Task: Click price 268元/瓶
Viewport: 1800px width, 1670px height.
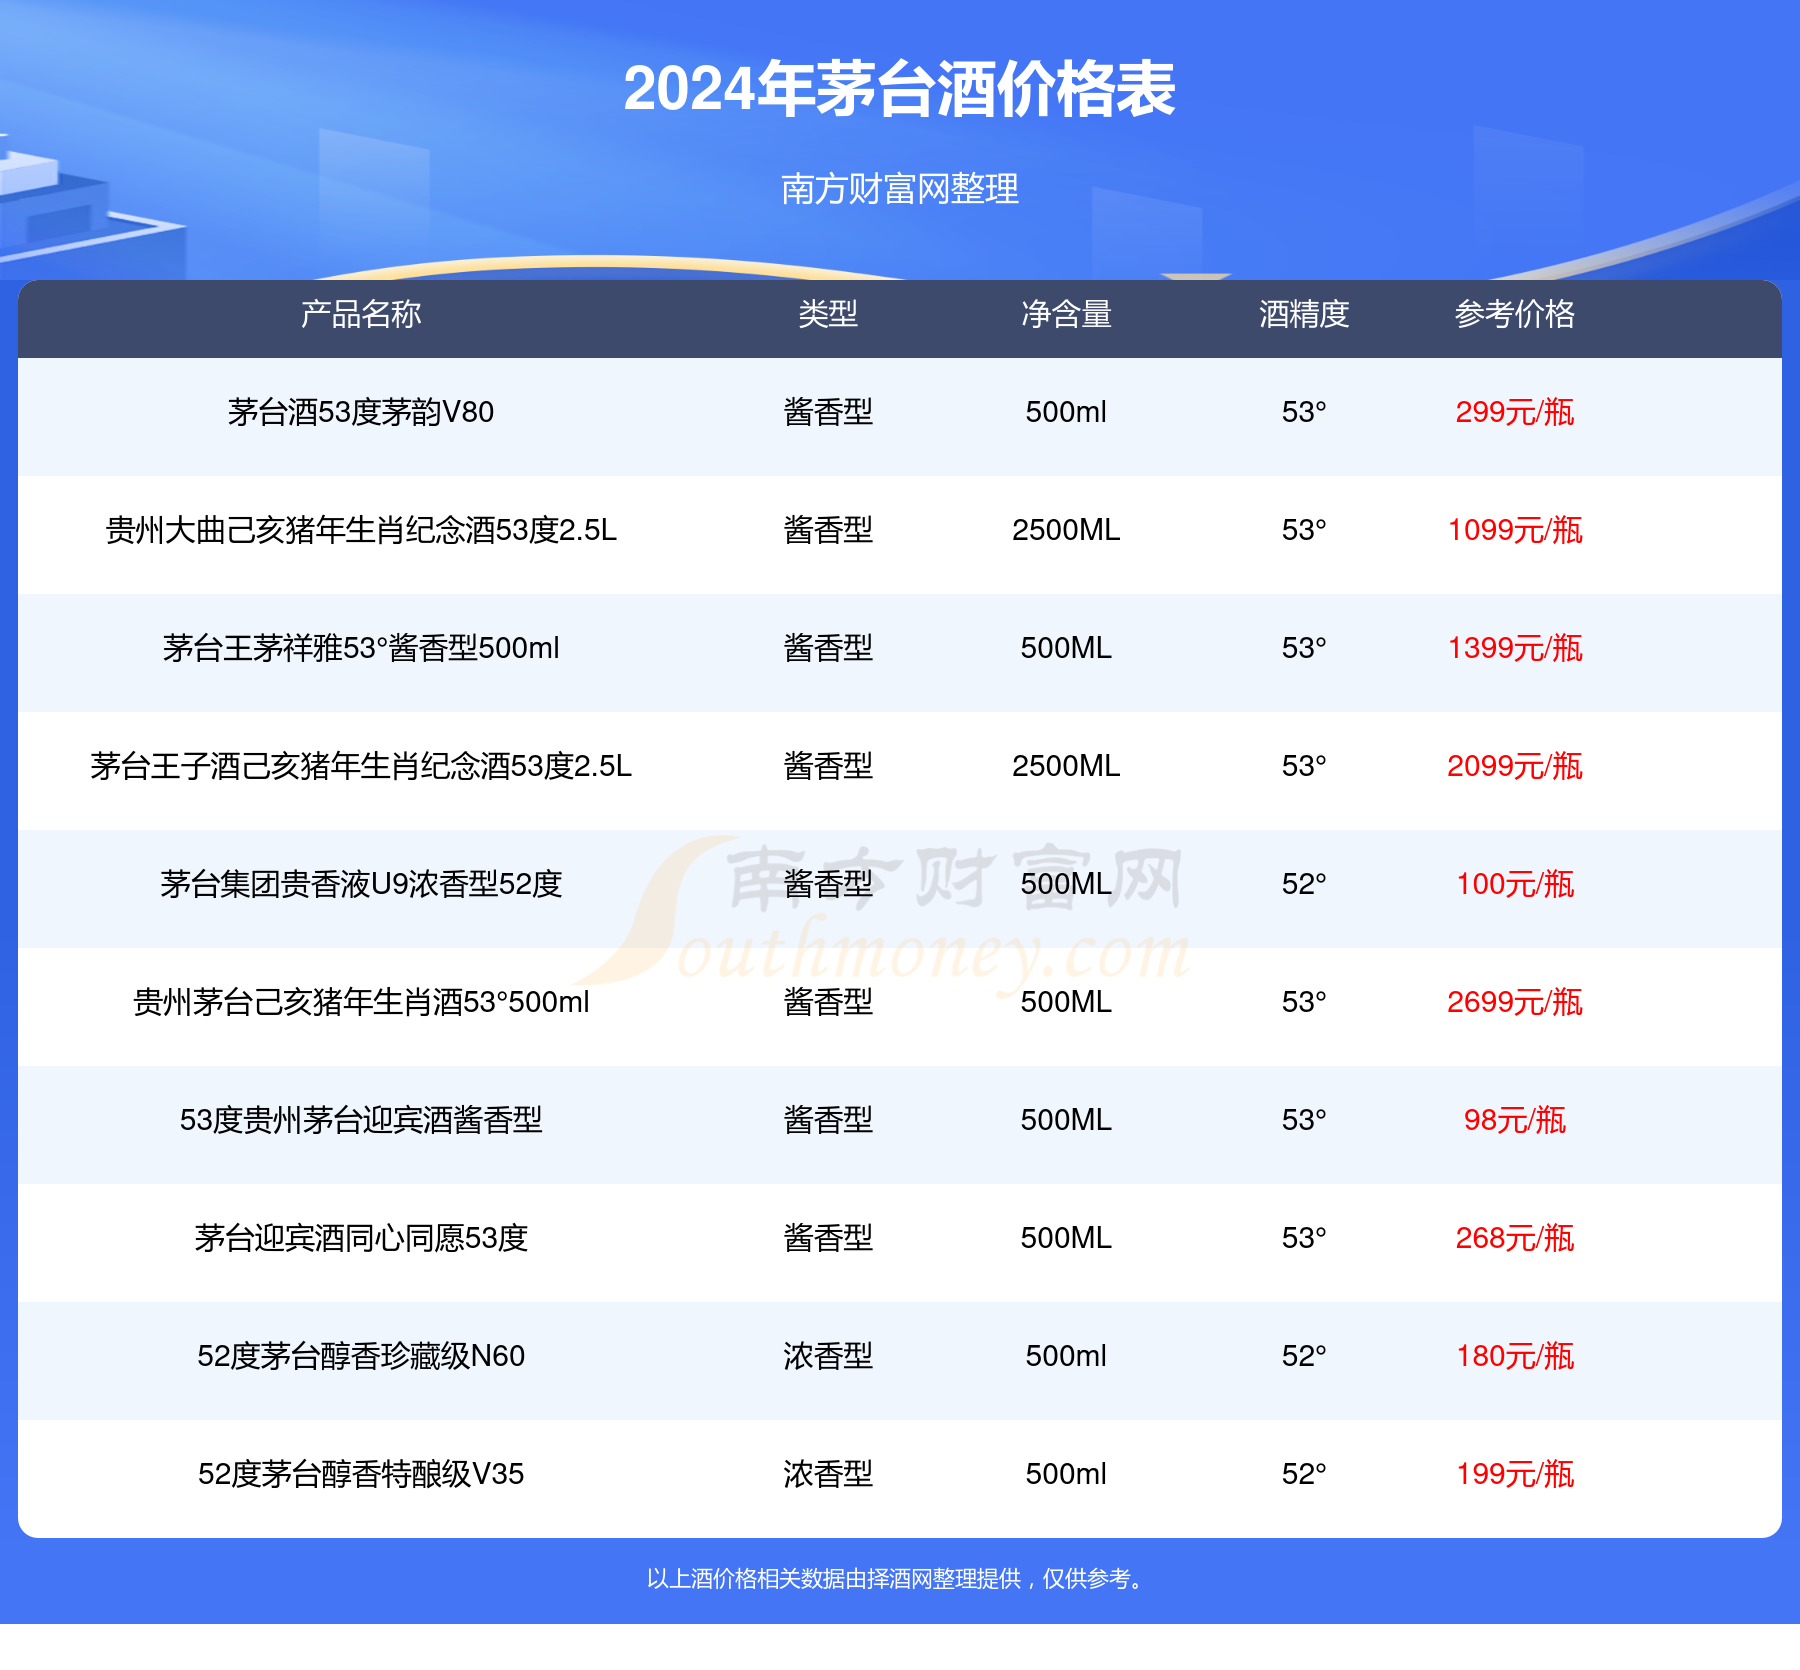Action: click(x=1515, y=1238)
